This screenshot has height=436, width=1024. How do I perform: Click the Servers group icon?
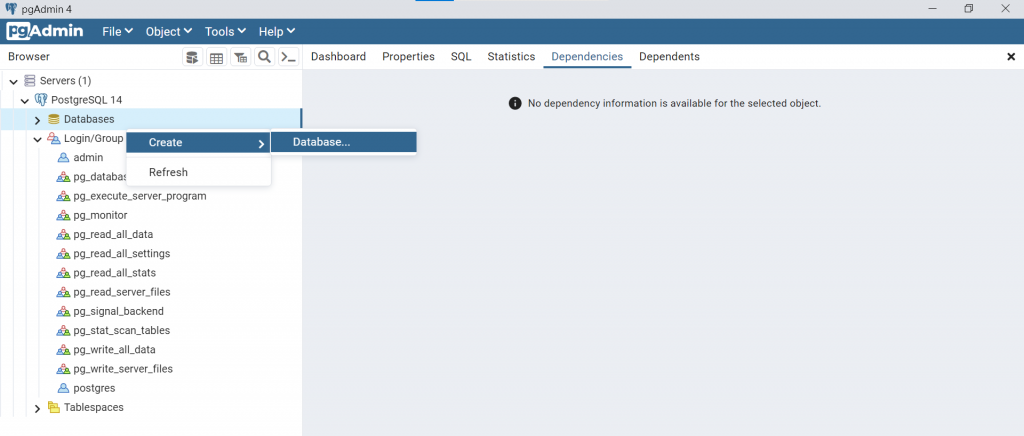[x=29, y=81]
